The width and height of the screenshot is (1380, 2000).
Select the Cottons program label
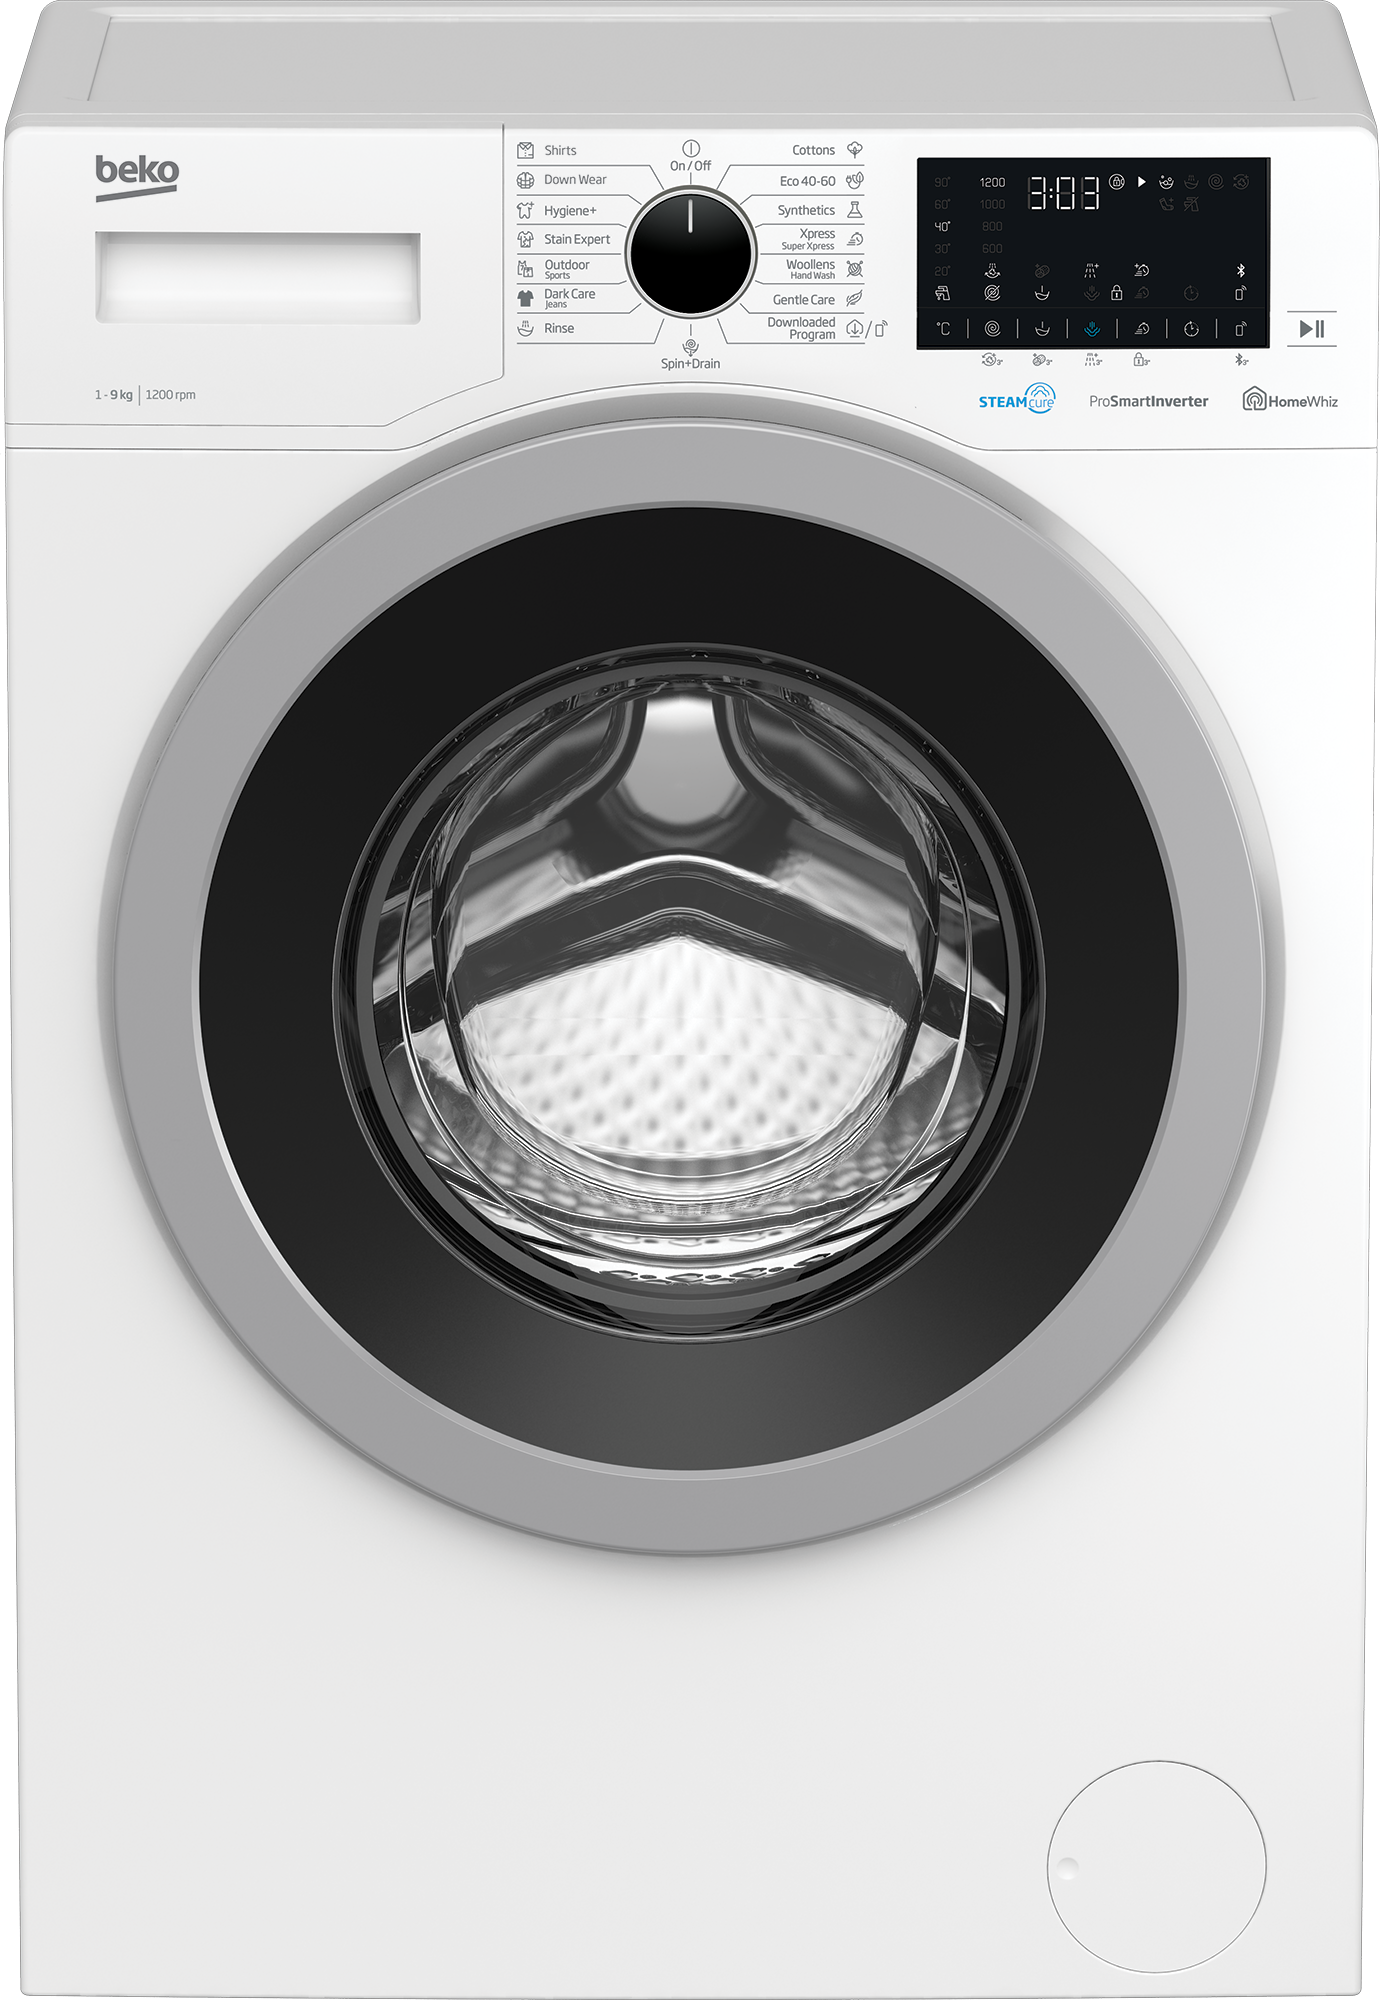coord(812,151)
